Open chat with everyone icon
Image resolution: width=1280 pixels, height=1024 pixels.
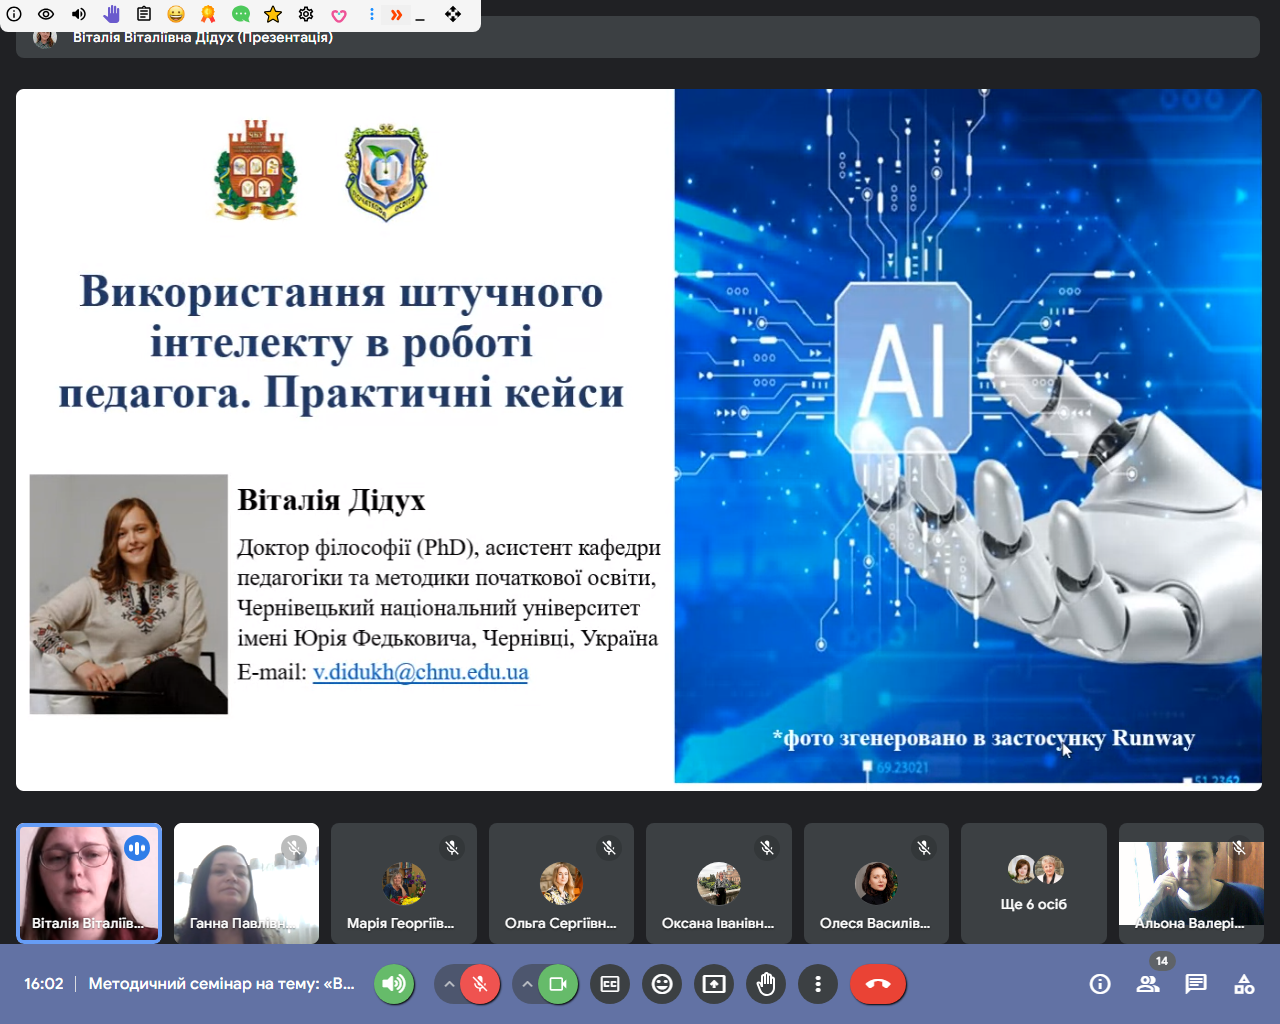tap(1196, 984)
